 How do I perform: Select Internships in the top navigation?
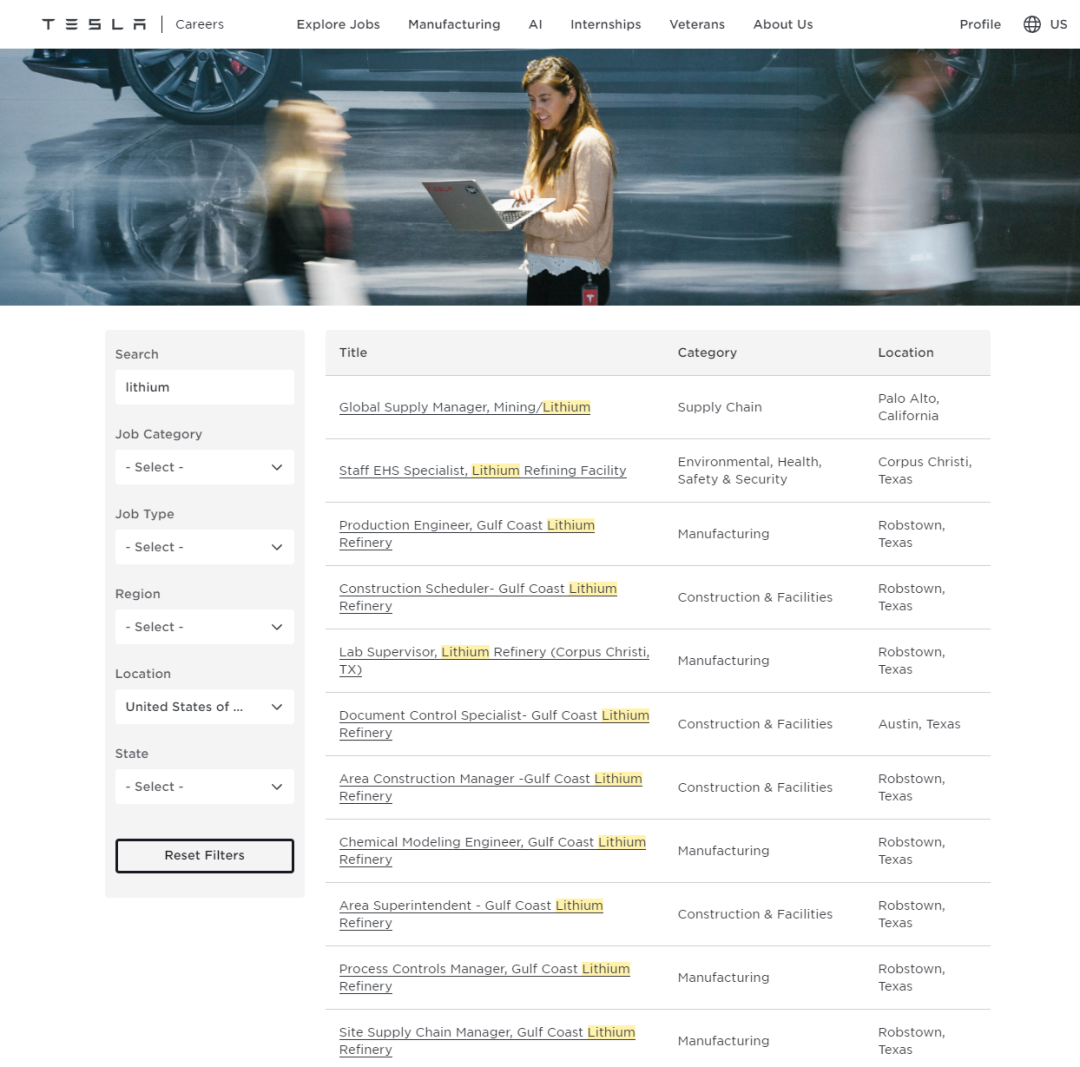point(605,24)
